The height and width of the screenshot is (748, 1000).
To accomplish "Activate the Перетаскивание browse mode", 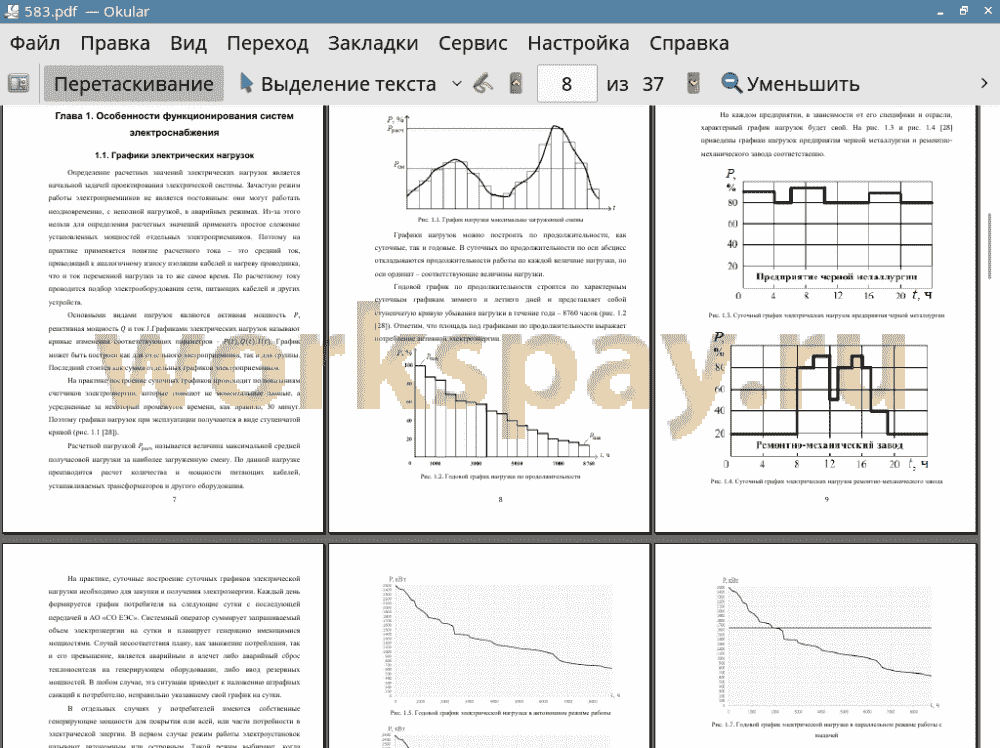I will point(134,84).
